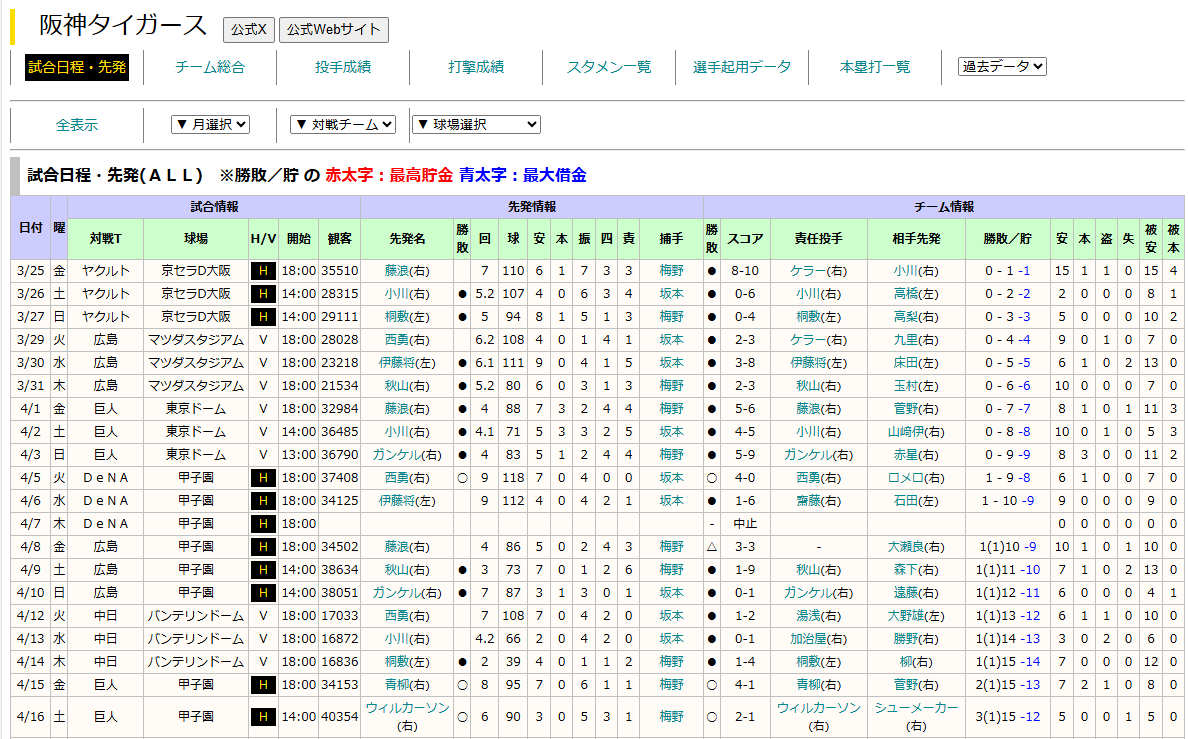Select the スタメン一覧 tab

609,67
